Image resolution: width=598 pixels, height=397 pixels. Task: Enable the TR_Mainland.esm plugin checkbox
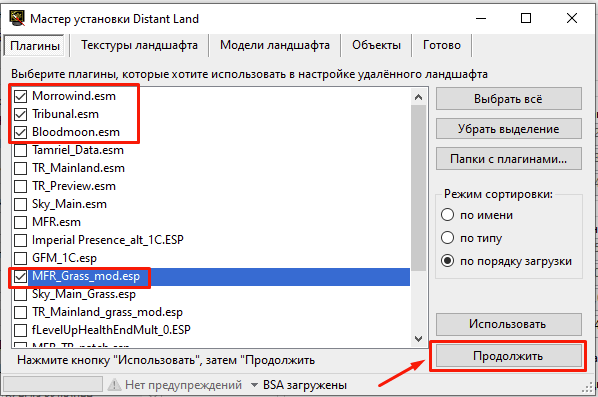click(x=20, y=168)
